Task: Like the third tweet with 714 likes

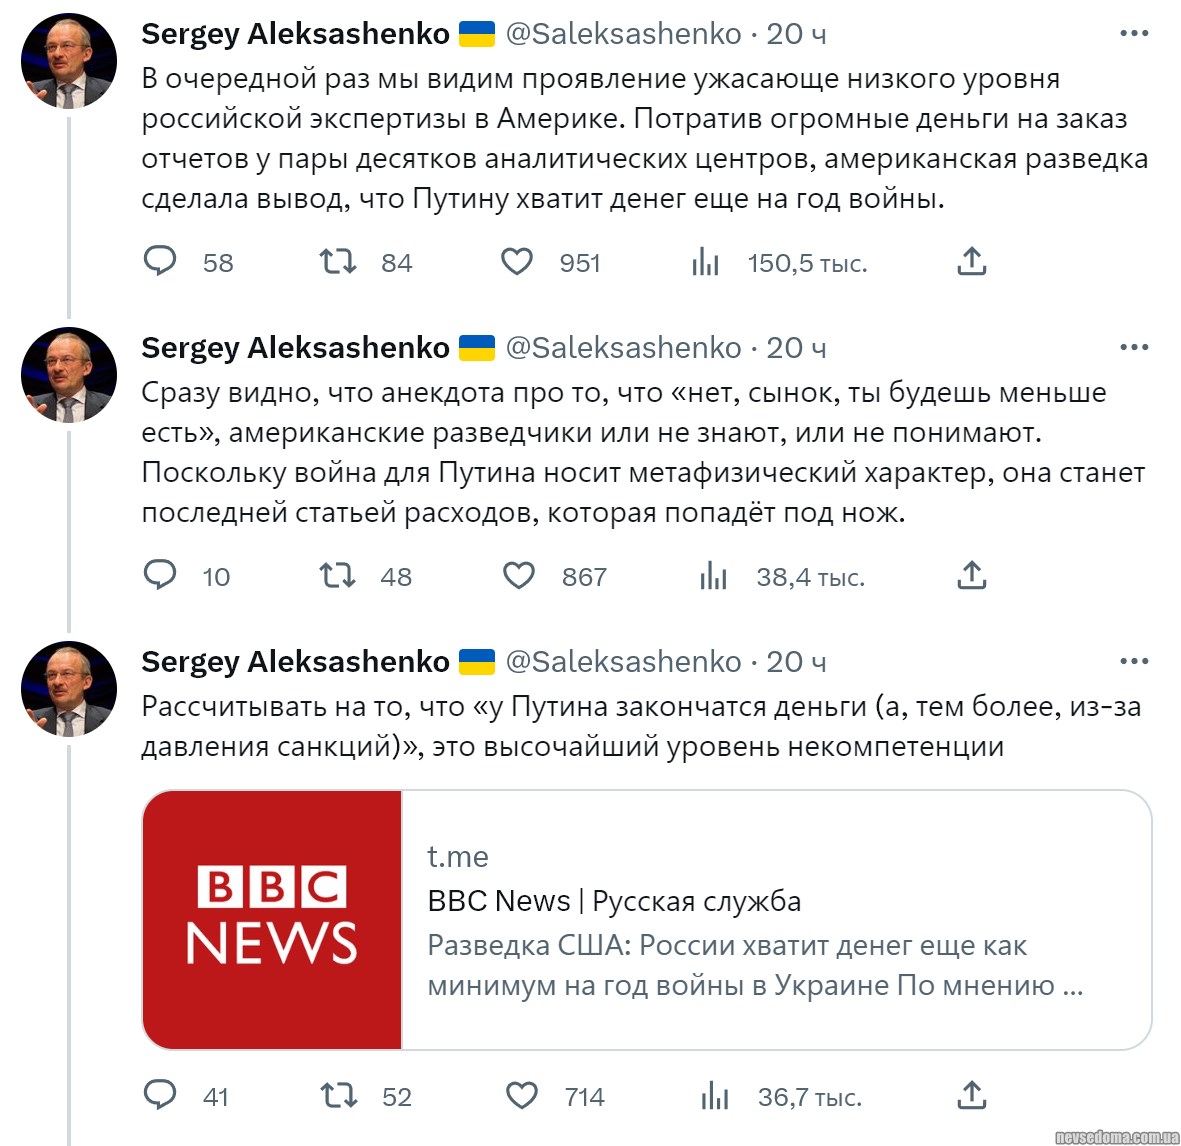Action: pos(521,1096)
